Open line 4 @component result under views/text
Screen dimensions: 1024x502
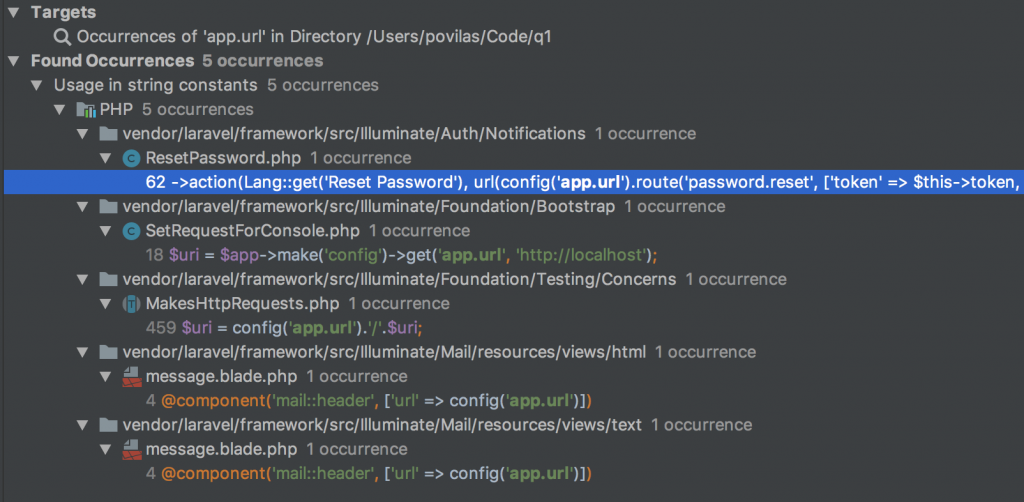tap(368, 474)
